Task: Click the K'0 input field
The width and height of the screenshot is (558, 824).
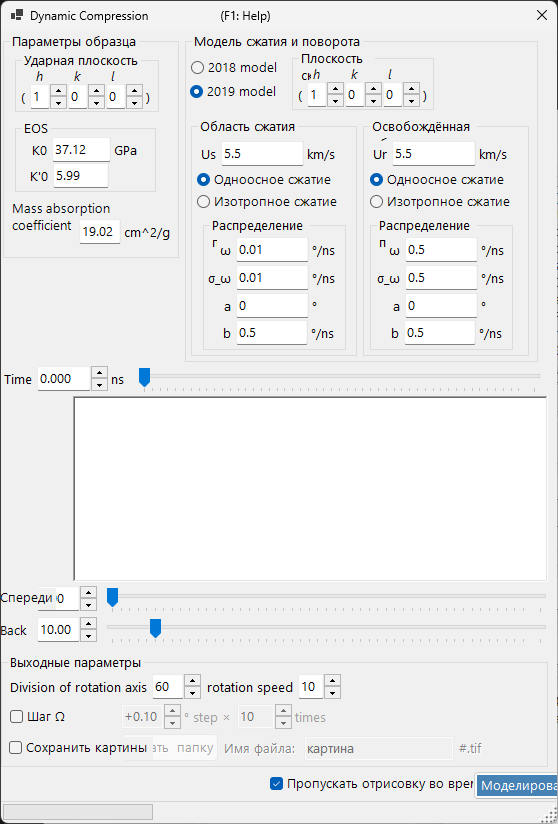Action: (80, 176)
